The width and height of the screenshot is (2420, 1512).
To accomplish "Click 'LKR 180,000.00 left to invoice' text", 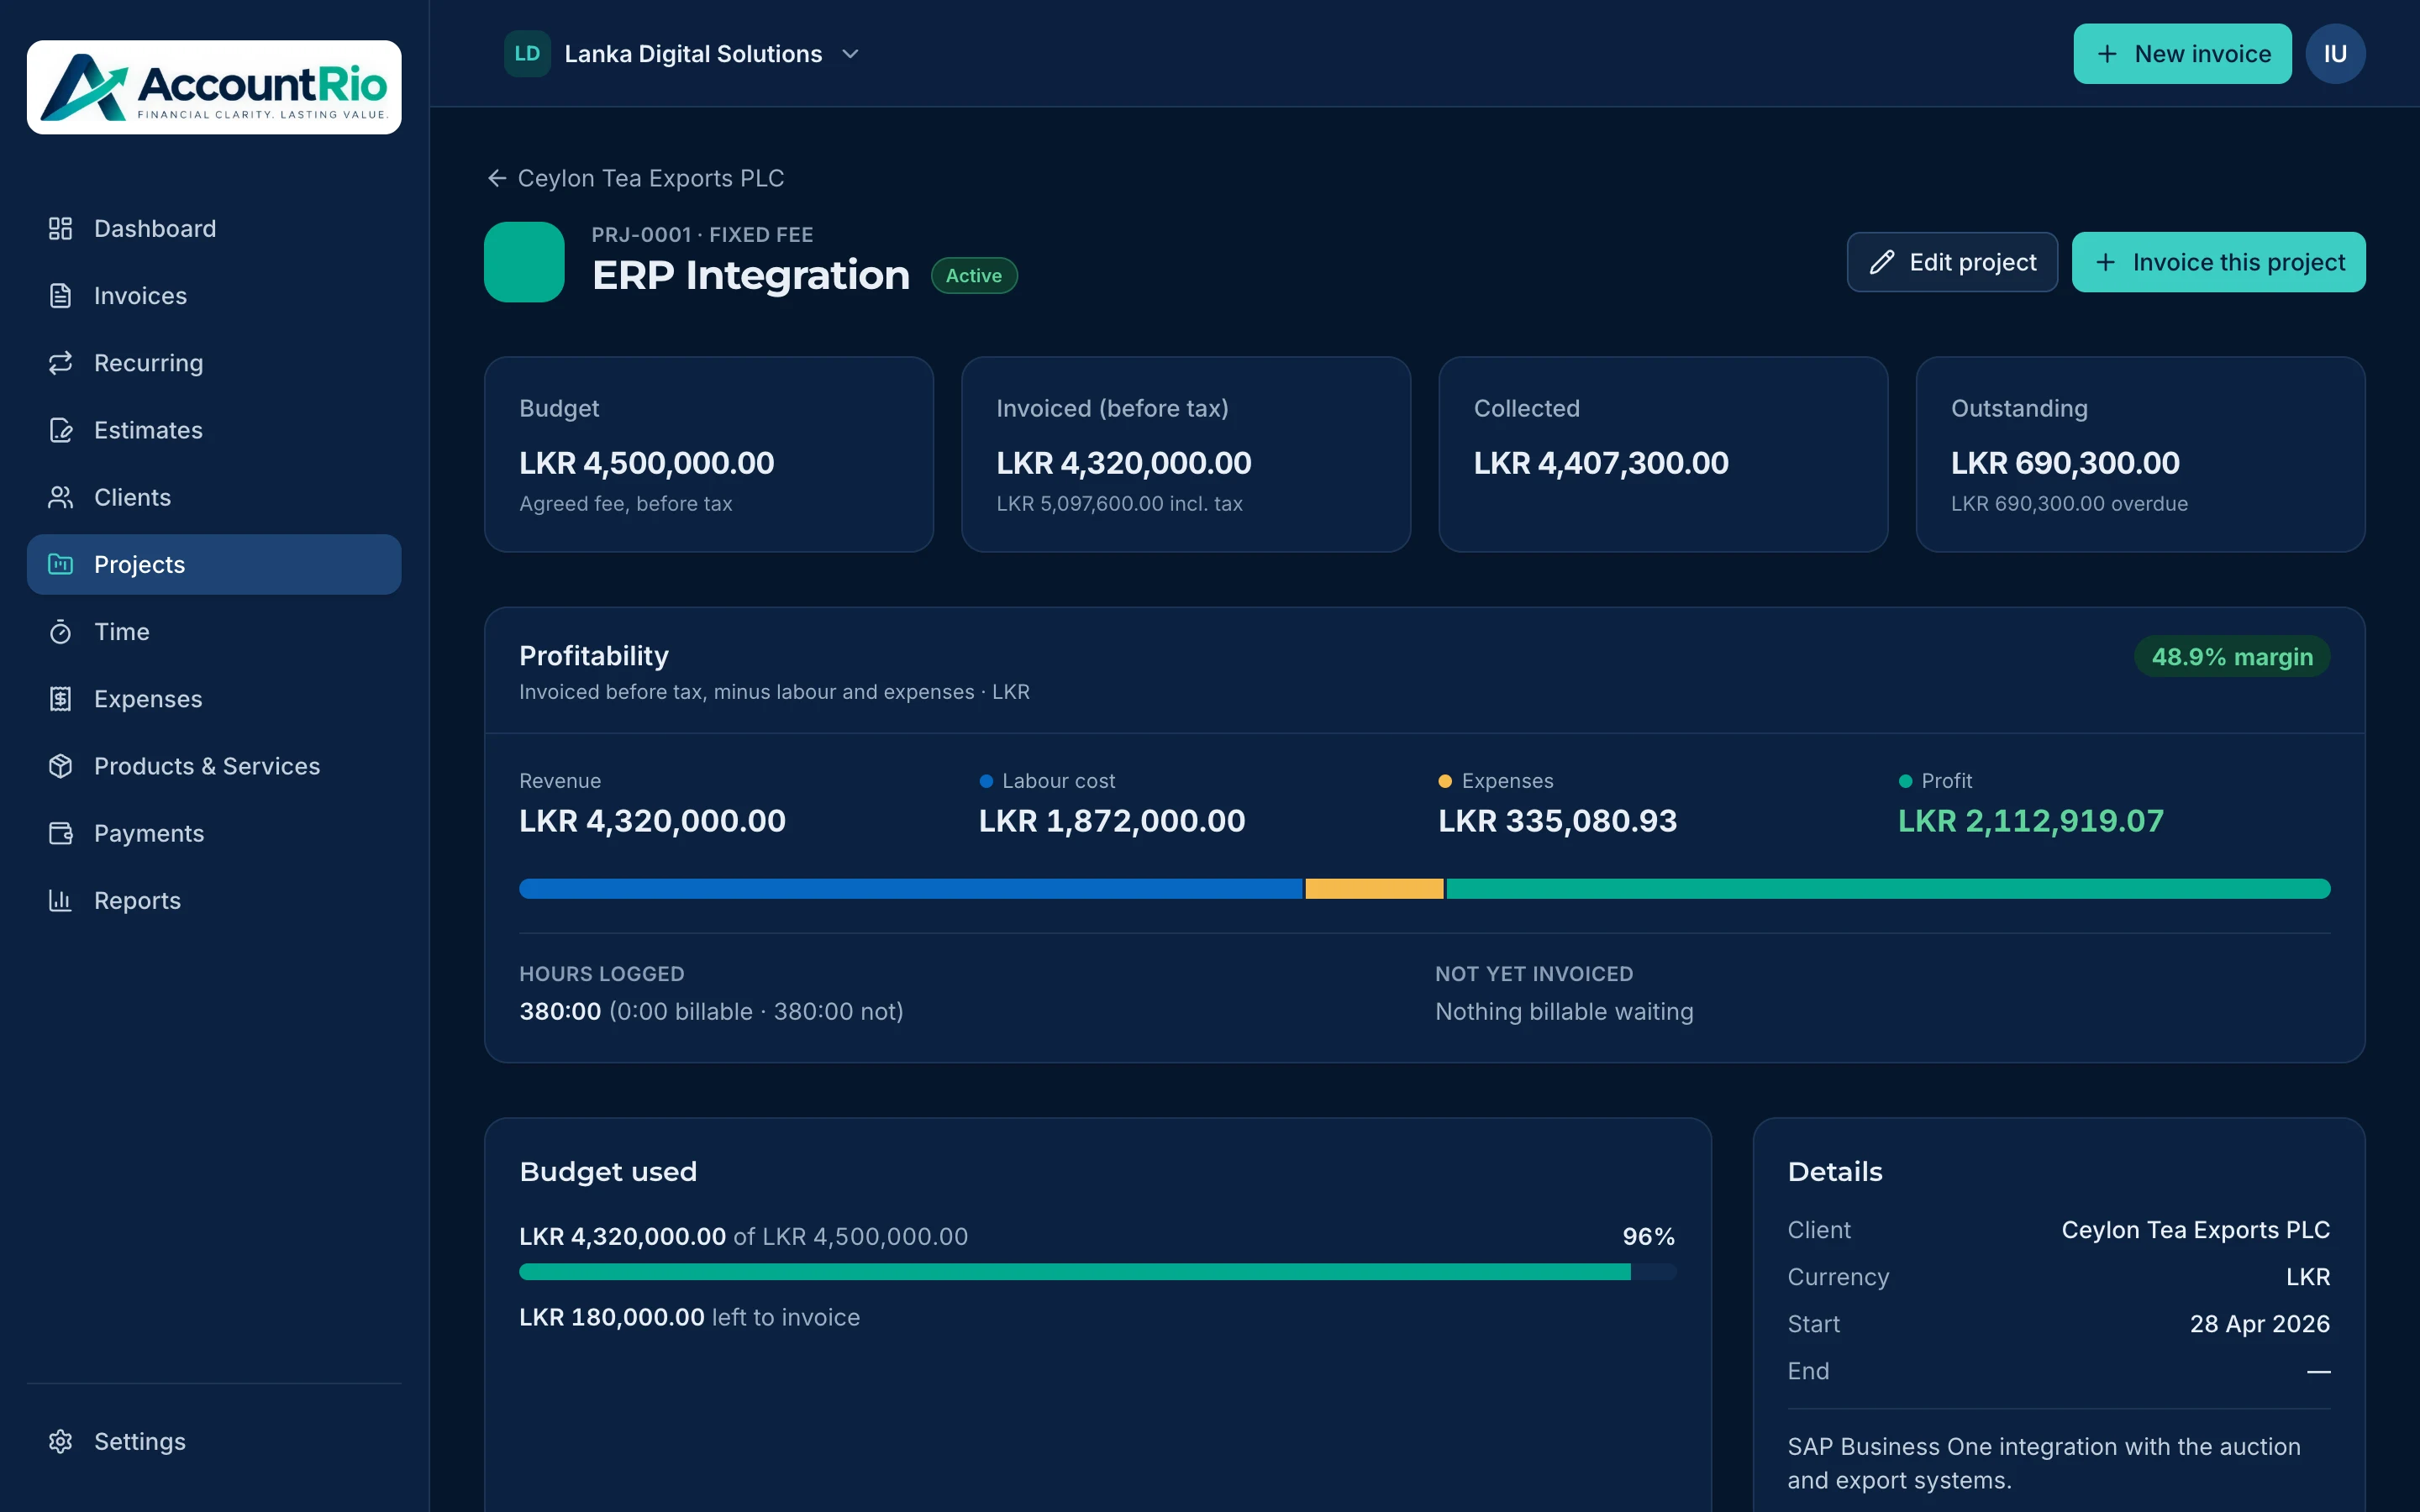I will pyautogui.click(x=689, y=1317).
